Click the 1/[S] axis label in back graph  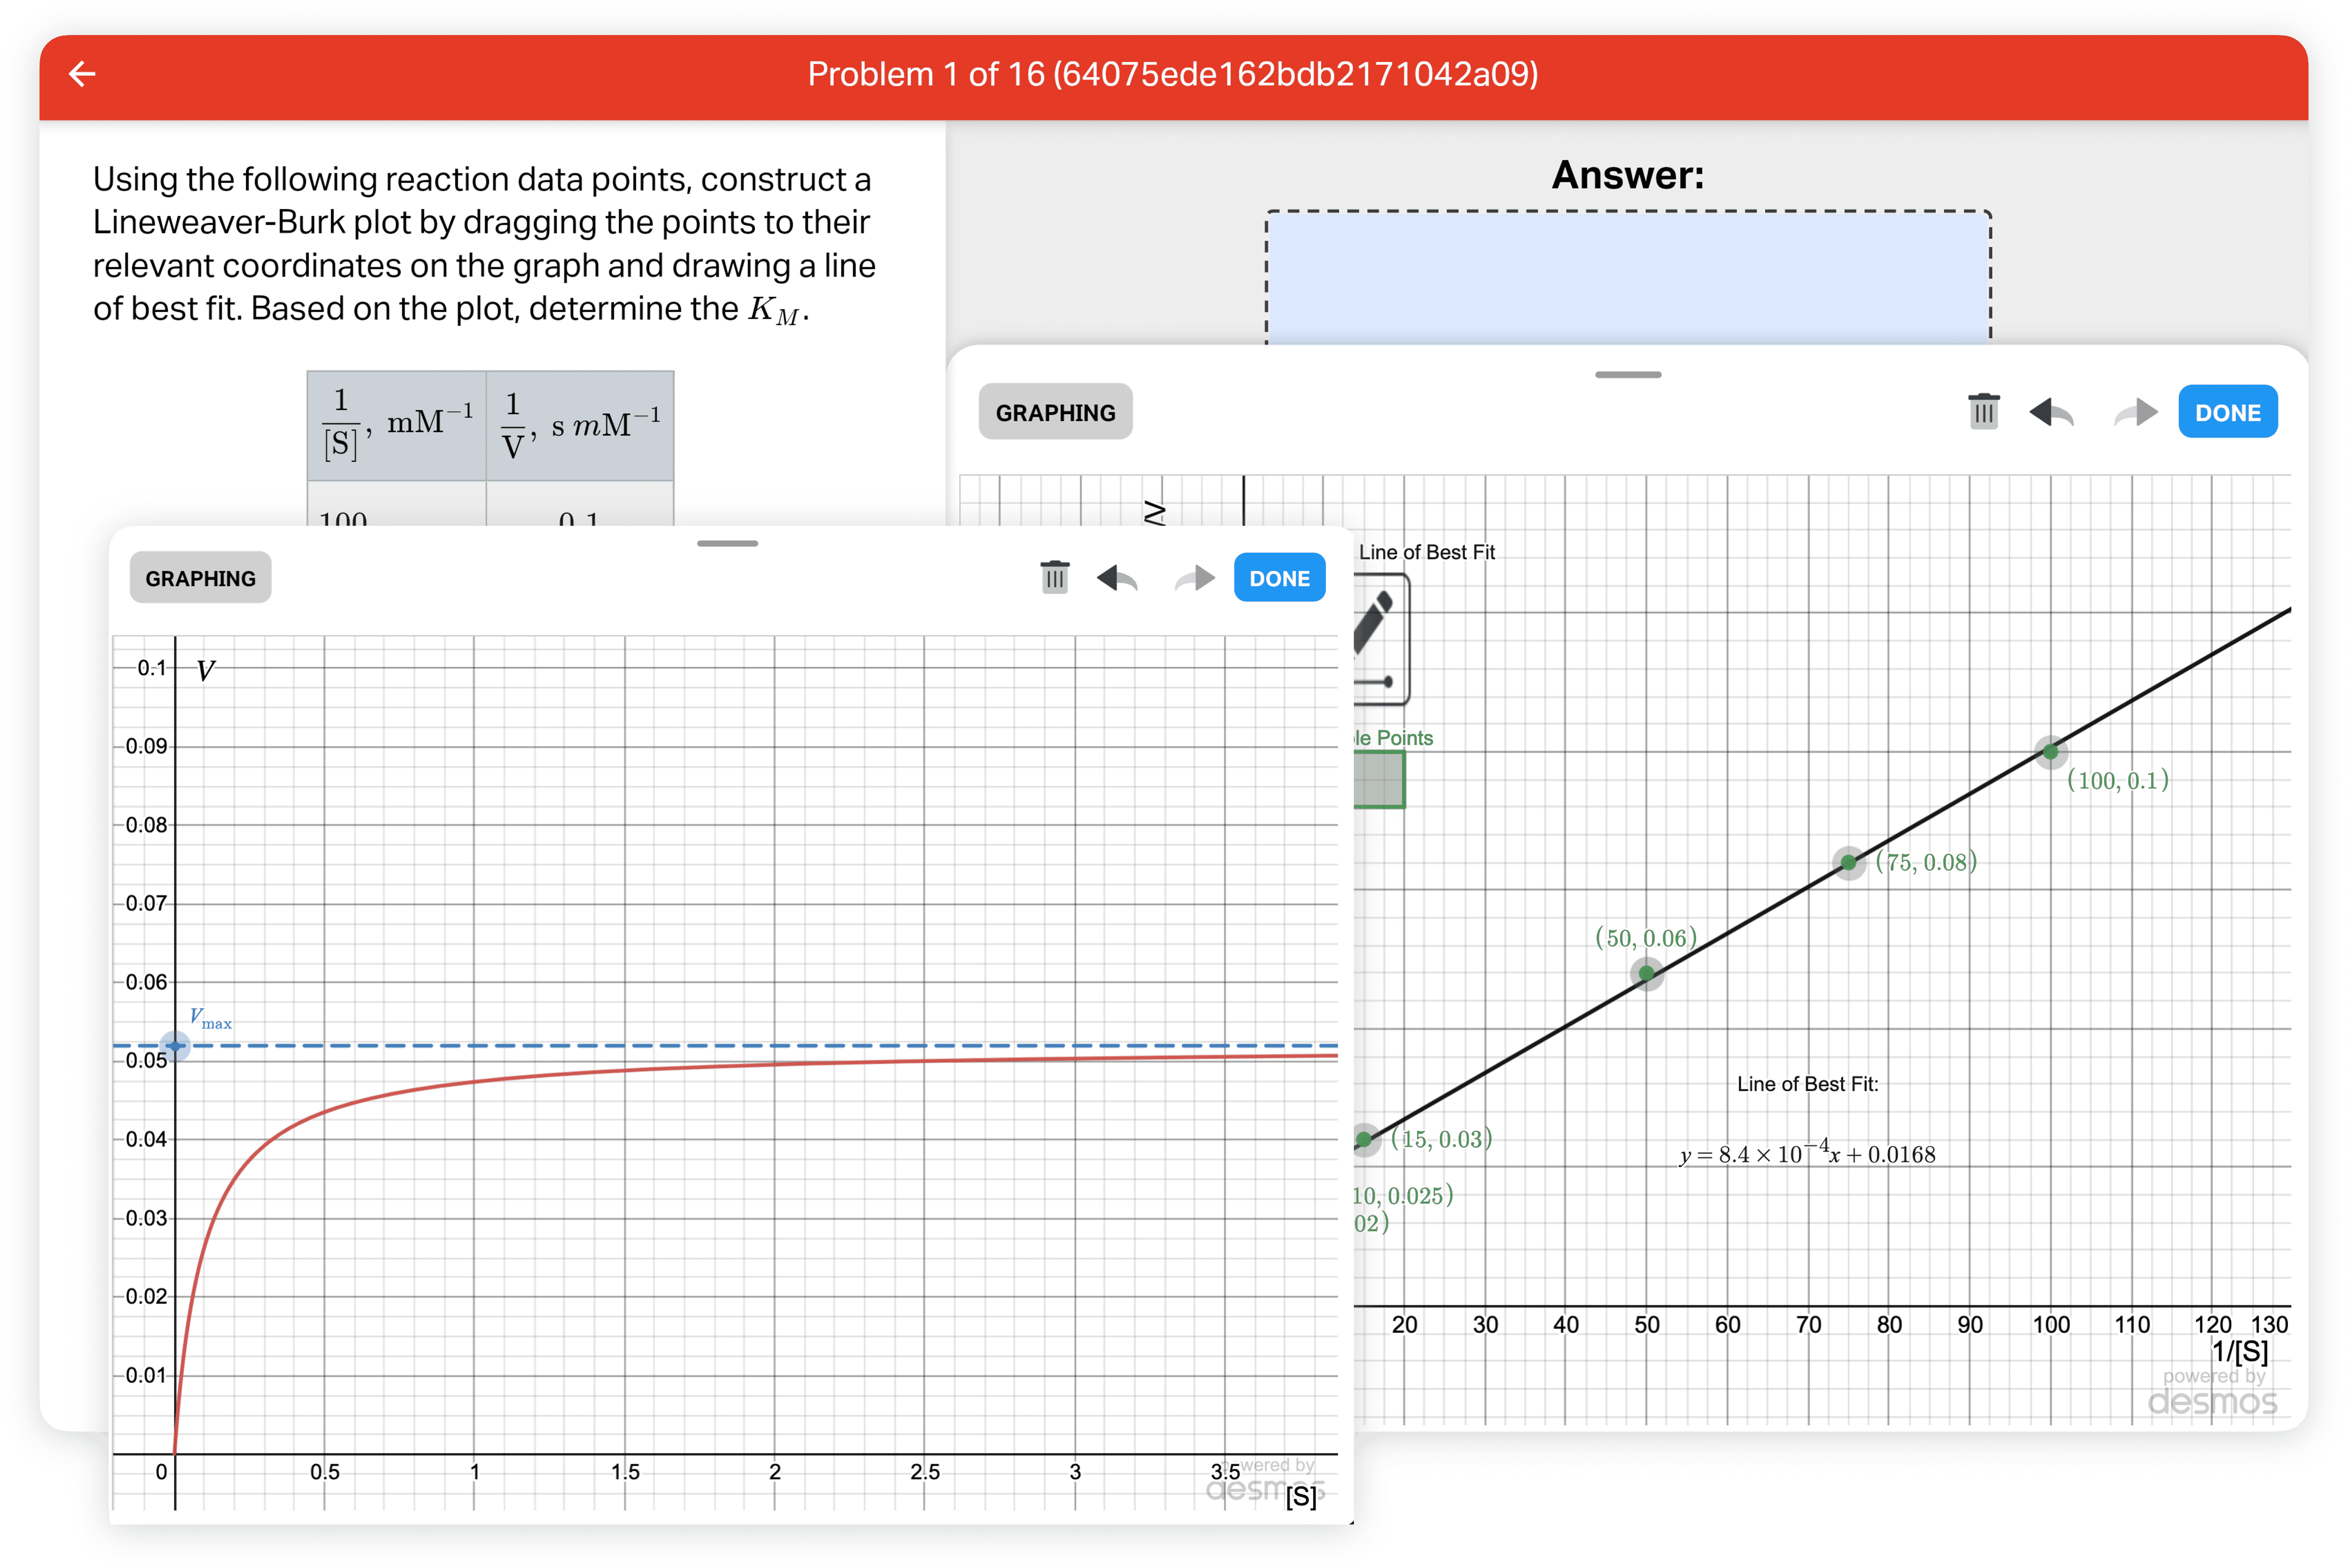(2240, 1352)
